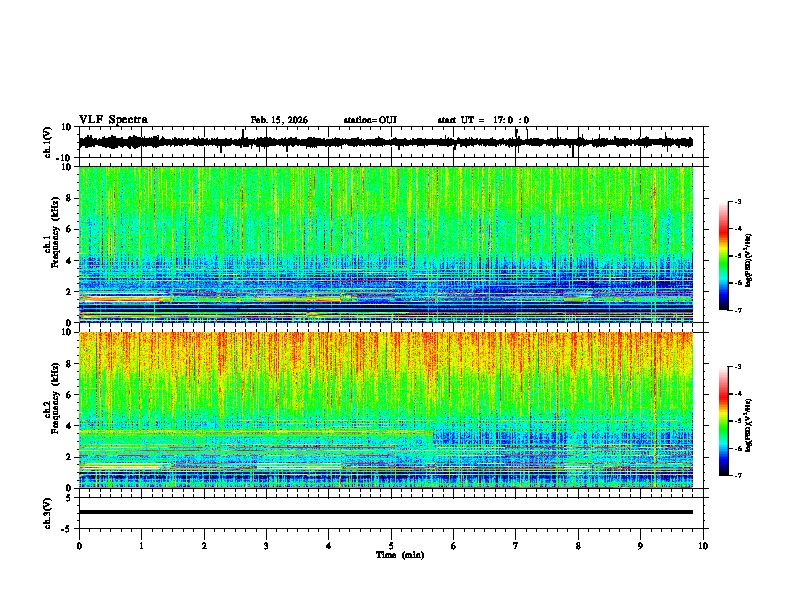
Task: Click the time axis tick label 2
Action: click(x=204, y=546)
